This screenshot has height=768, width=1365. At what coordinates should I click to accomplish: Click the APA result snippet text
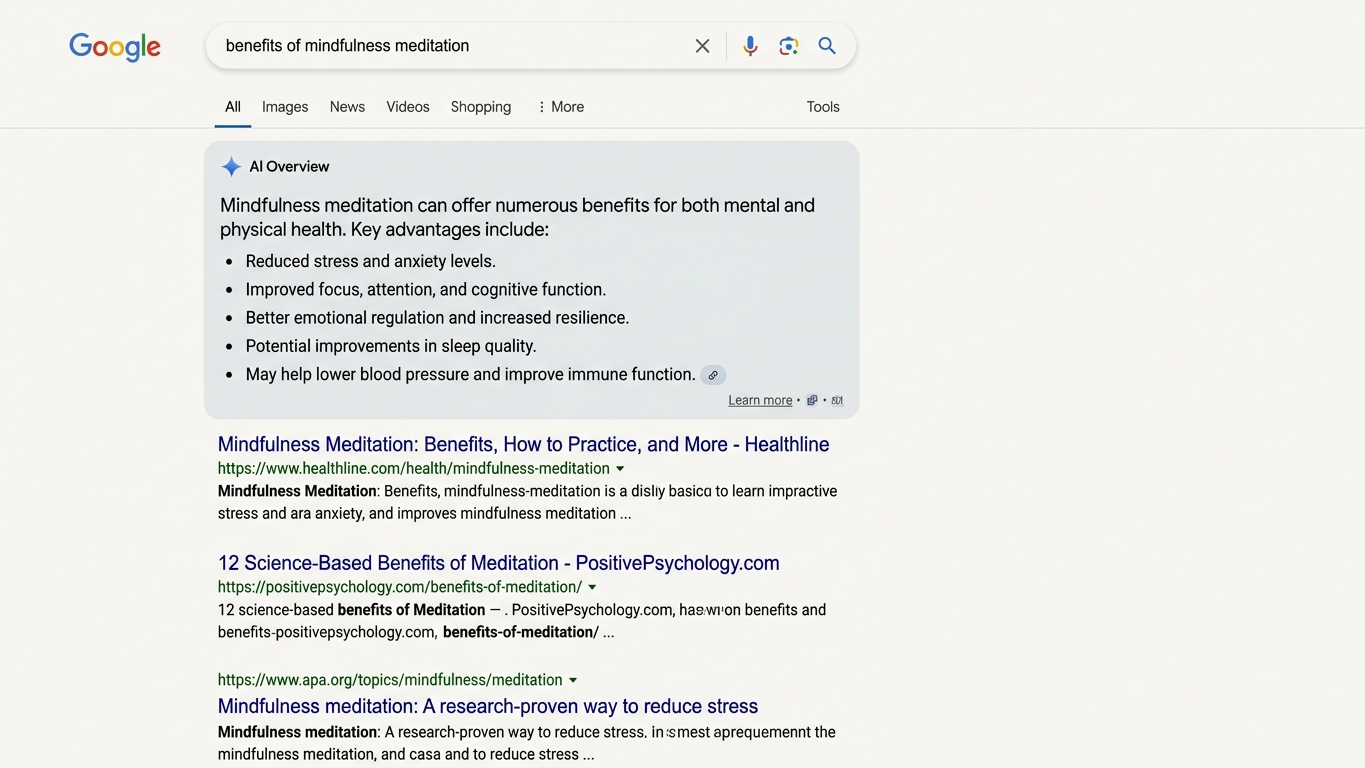click(527, 743)
